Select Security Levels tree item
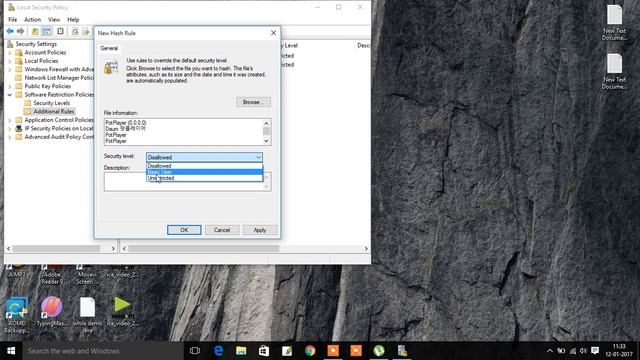 pyautogui.click(x=51, y=103)
